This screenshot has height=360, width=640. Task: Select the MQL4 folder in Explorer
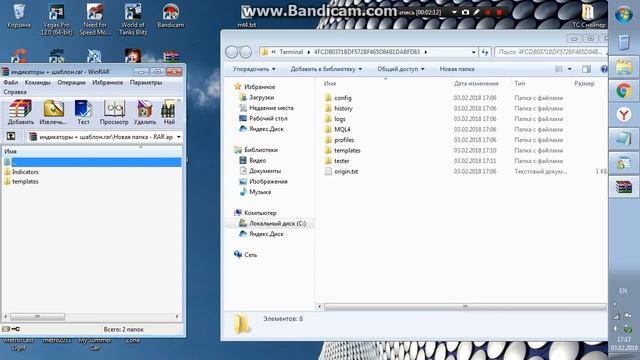pos(338,129)
